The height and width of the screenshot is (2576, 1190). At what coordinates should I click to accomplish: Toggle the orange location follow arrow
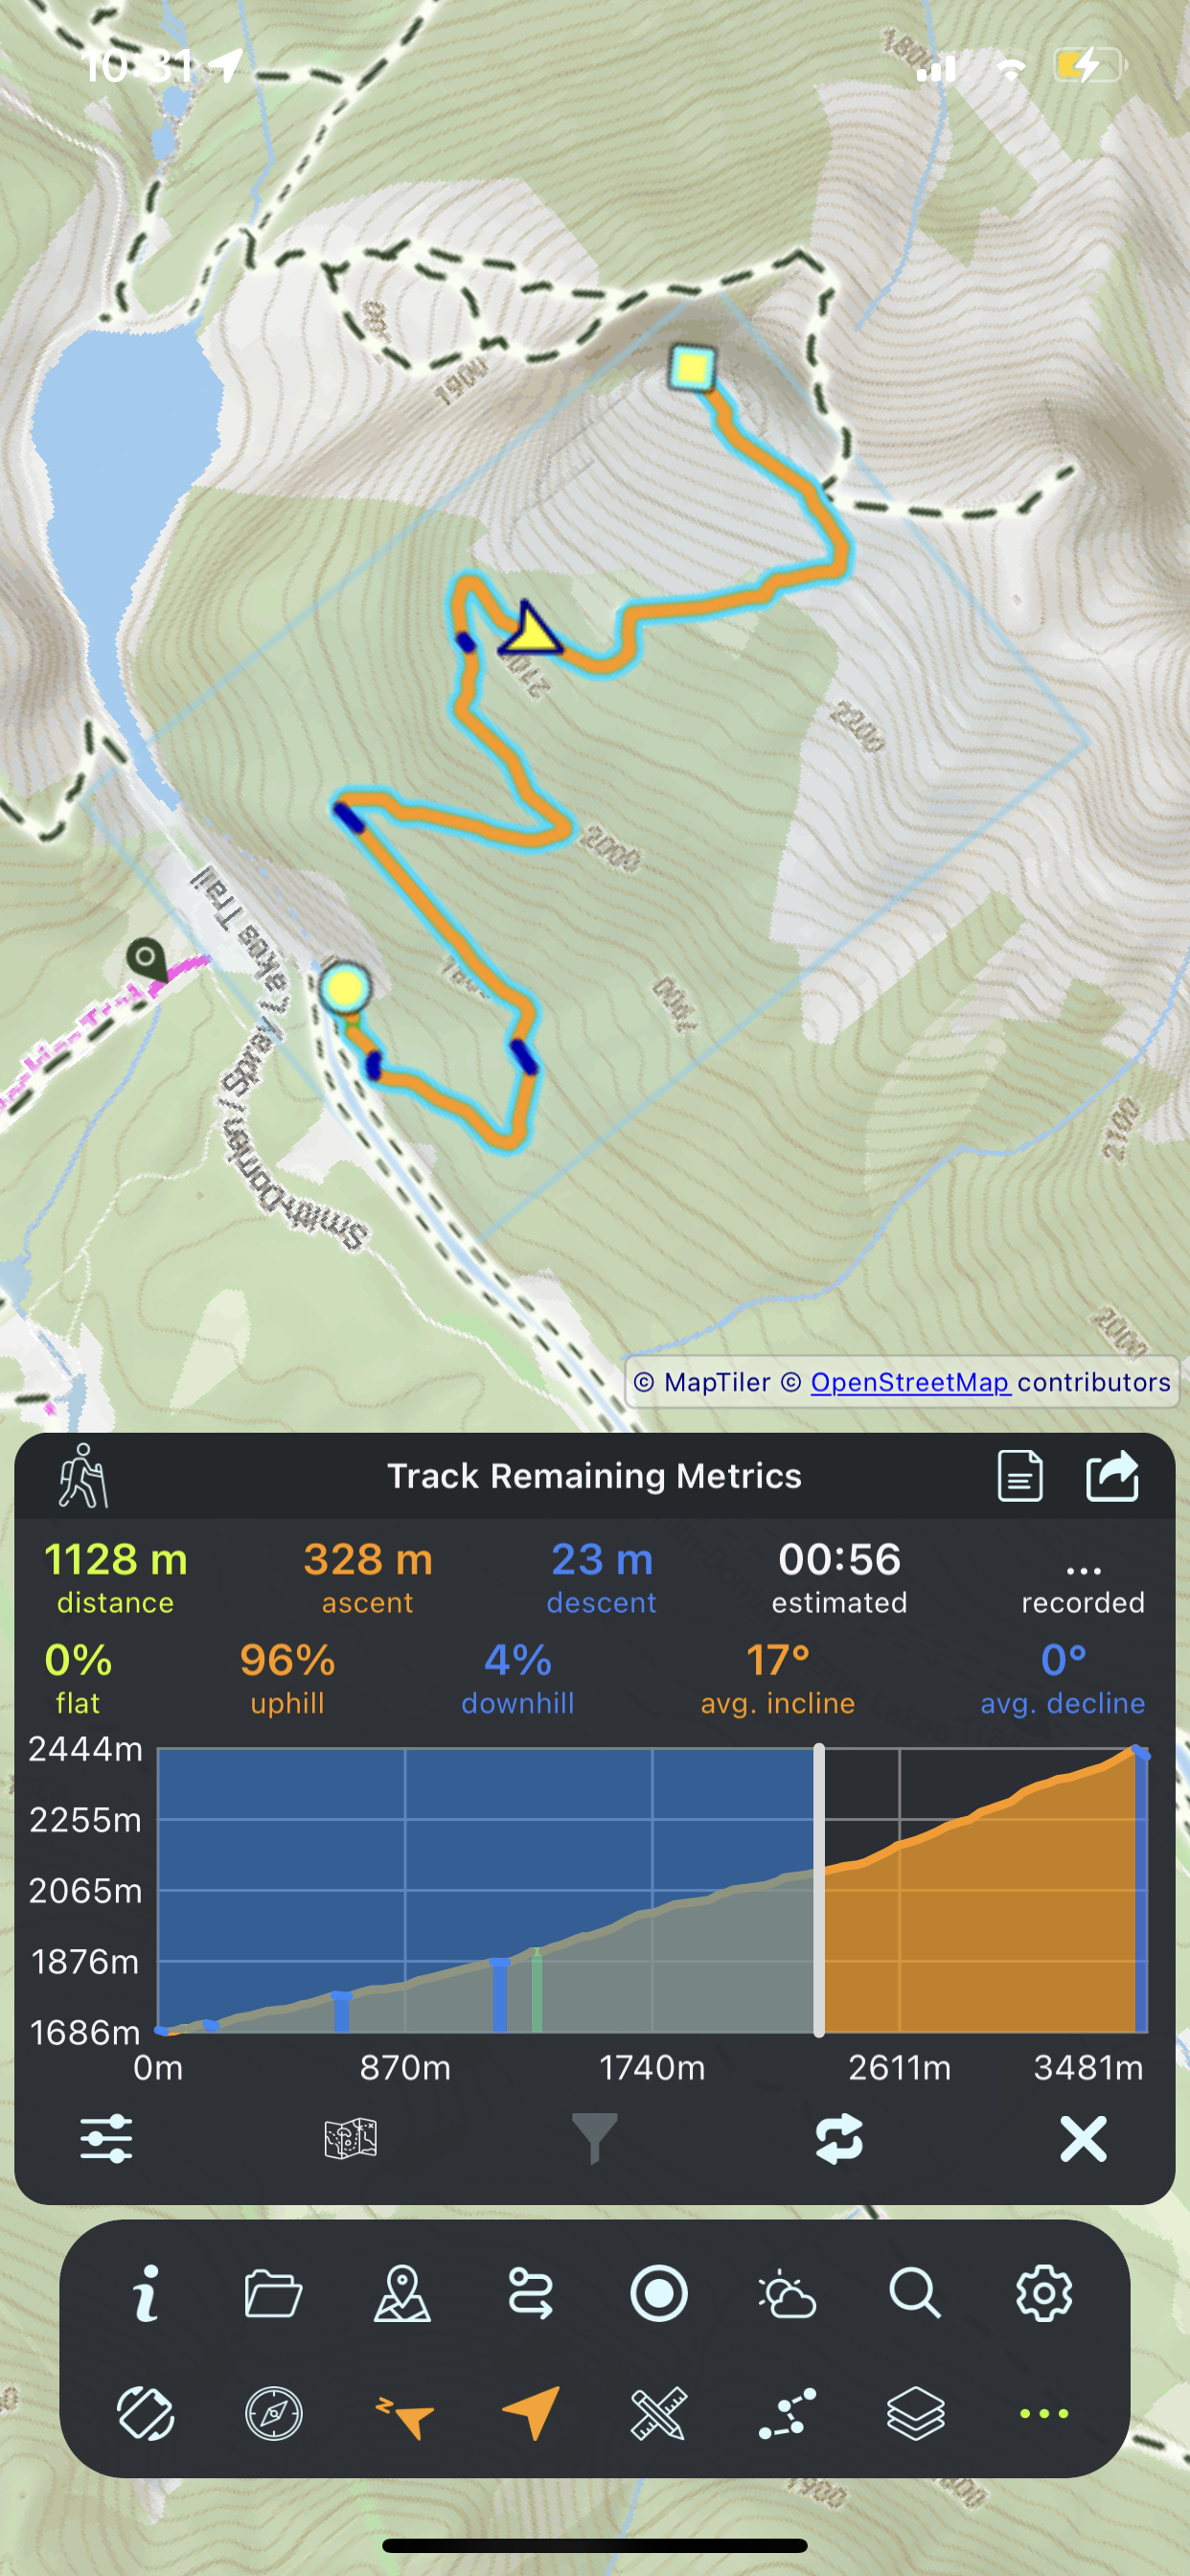tap(531, 2414)
